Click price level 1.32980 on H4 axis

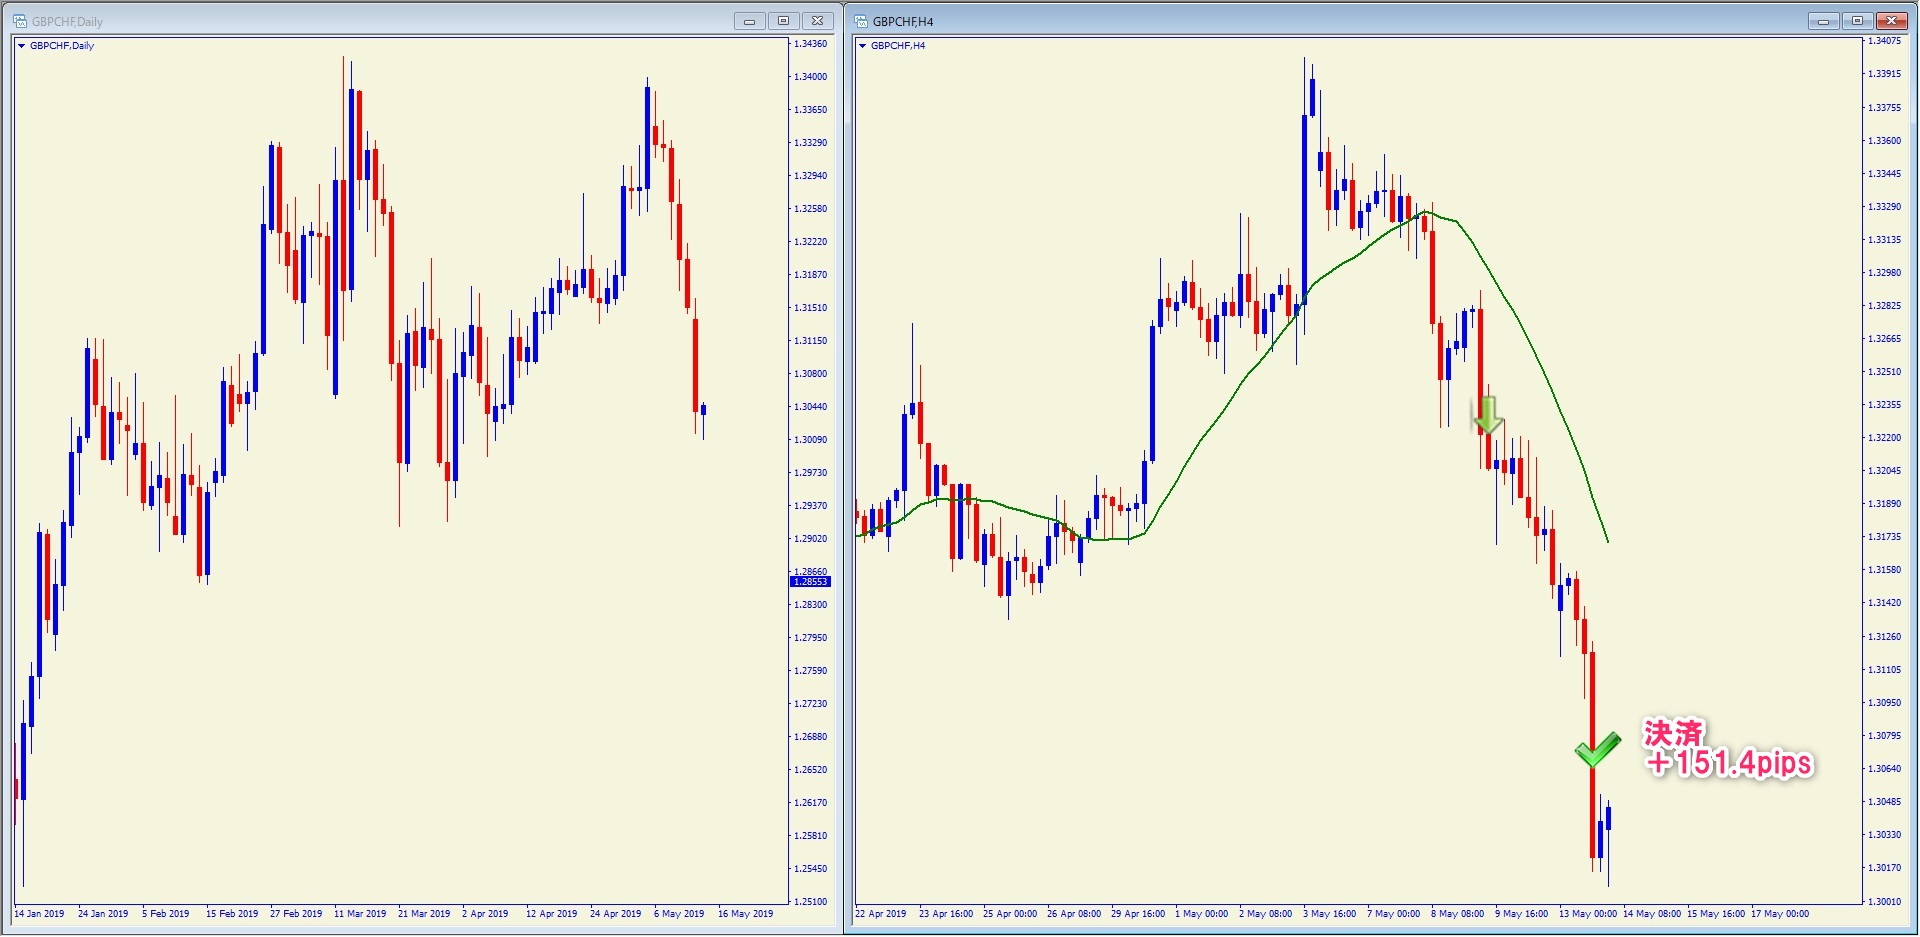pyautogui.click(x=1885, y=273)
